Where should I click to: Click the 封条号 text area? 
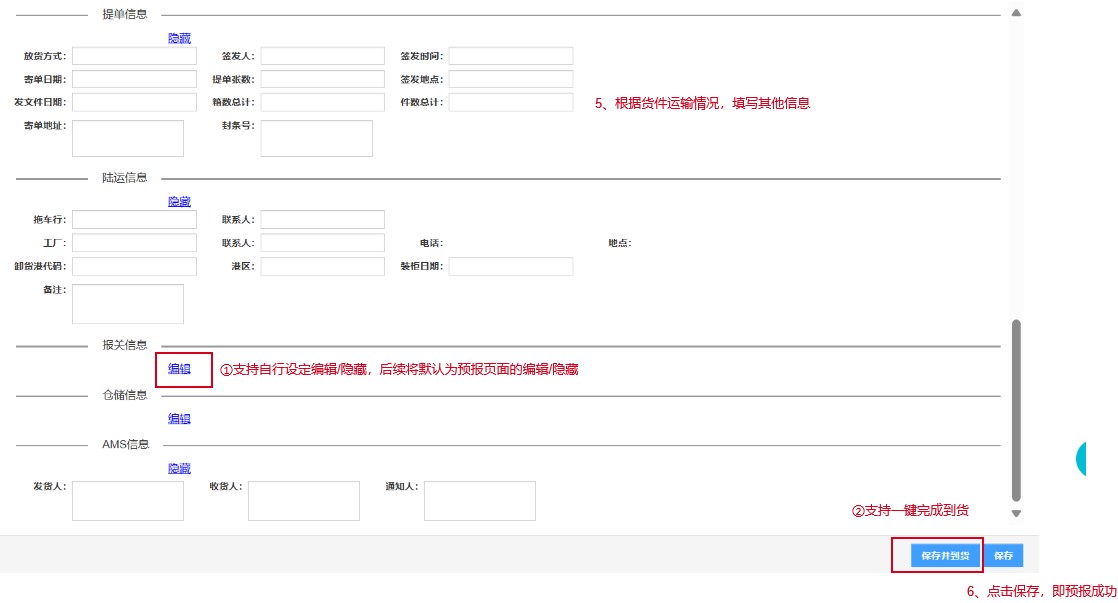click(316, 139)
